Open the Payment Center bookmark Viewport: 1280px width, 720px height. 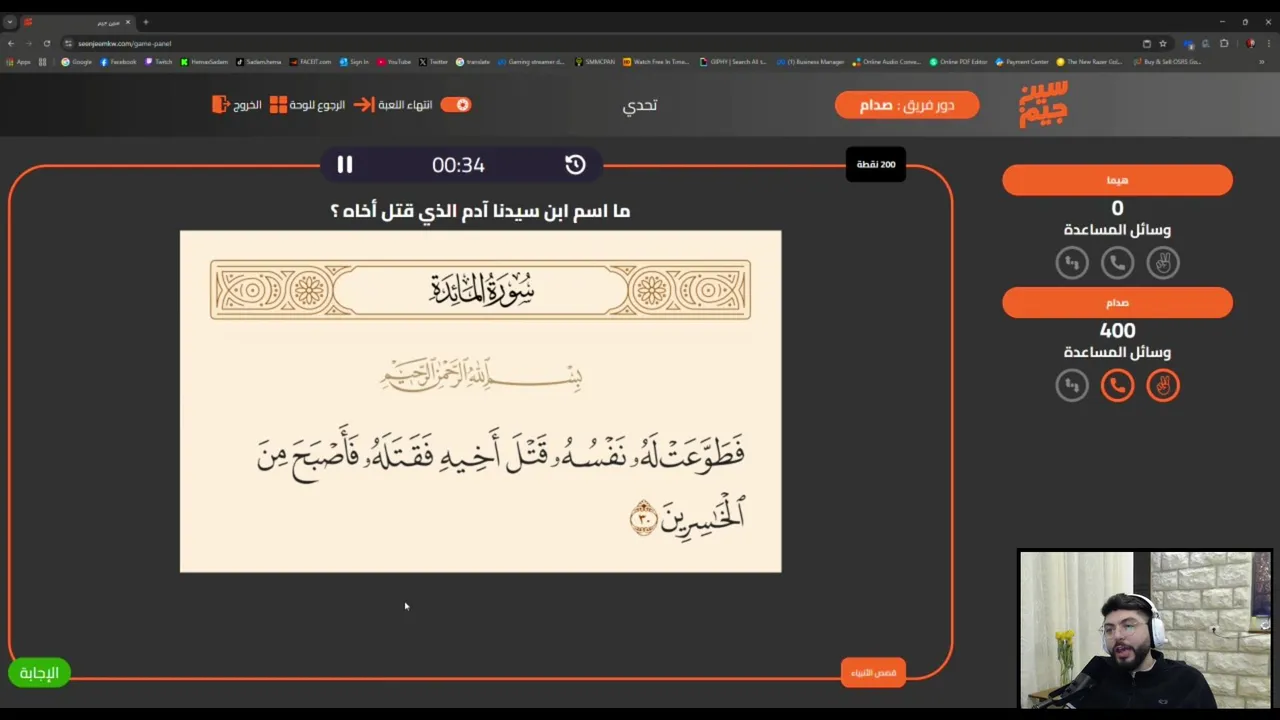click(1022, 62)
